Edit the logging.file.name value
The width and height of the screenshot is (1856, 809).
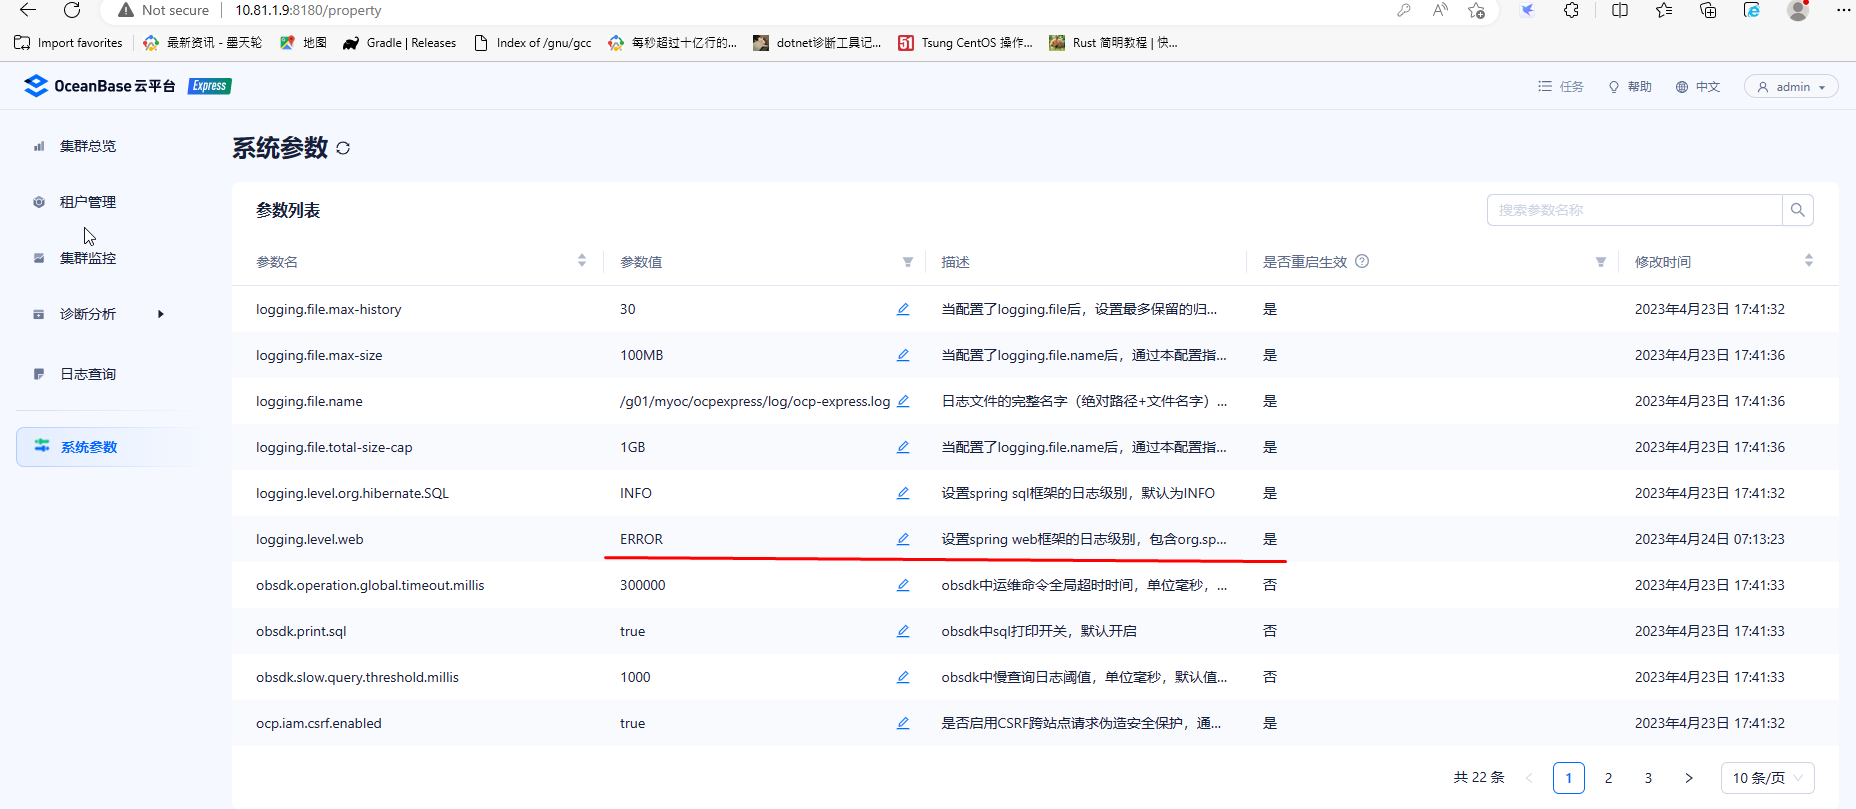903,401
